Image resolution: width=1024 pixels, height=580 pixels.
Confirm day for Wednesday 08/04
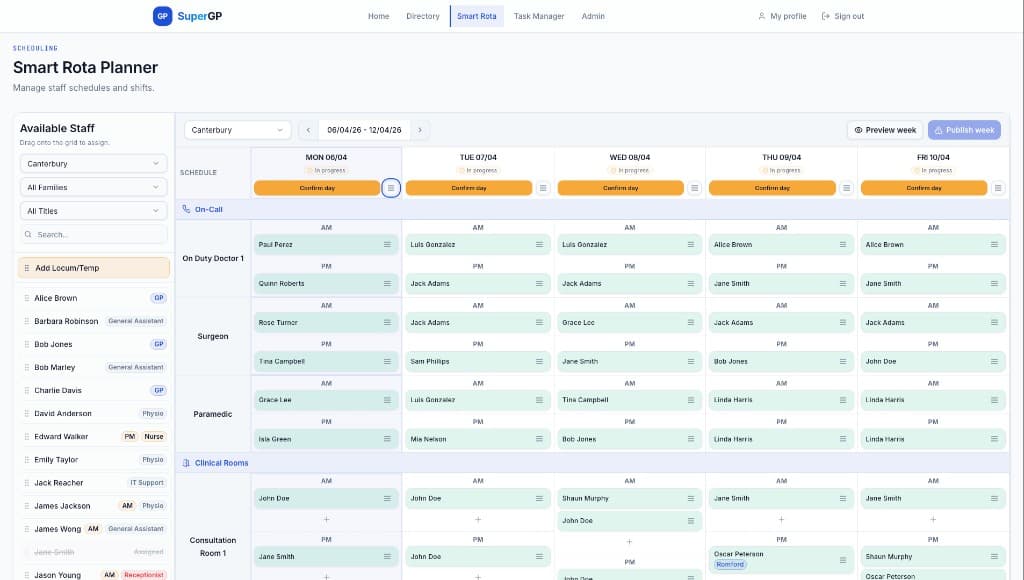(620, 188)
